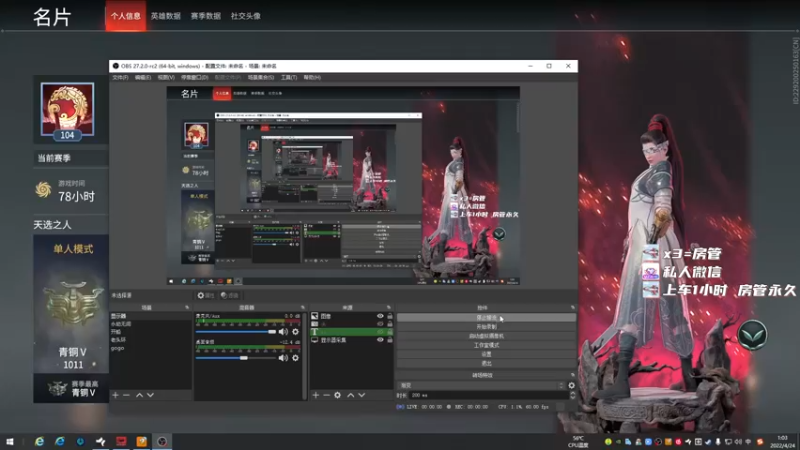The width and height of the screenshot is (800, 450).
Task: Mute the 桌面音频 channel speaker icon
Action: click(283, 358)
